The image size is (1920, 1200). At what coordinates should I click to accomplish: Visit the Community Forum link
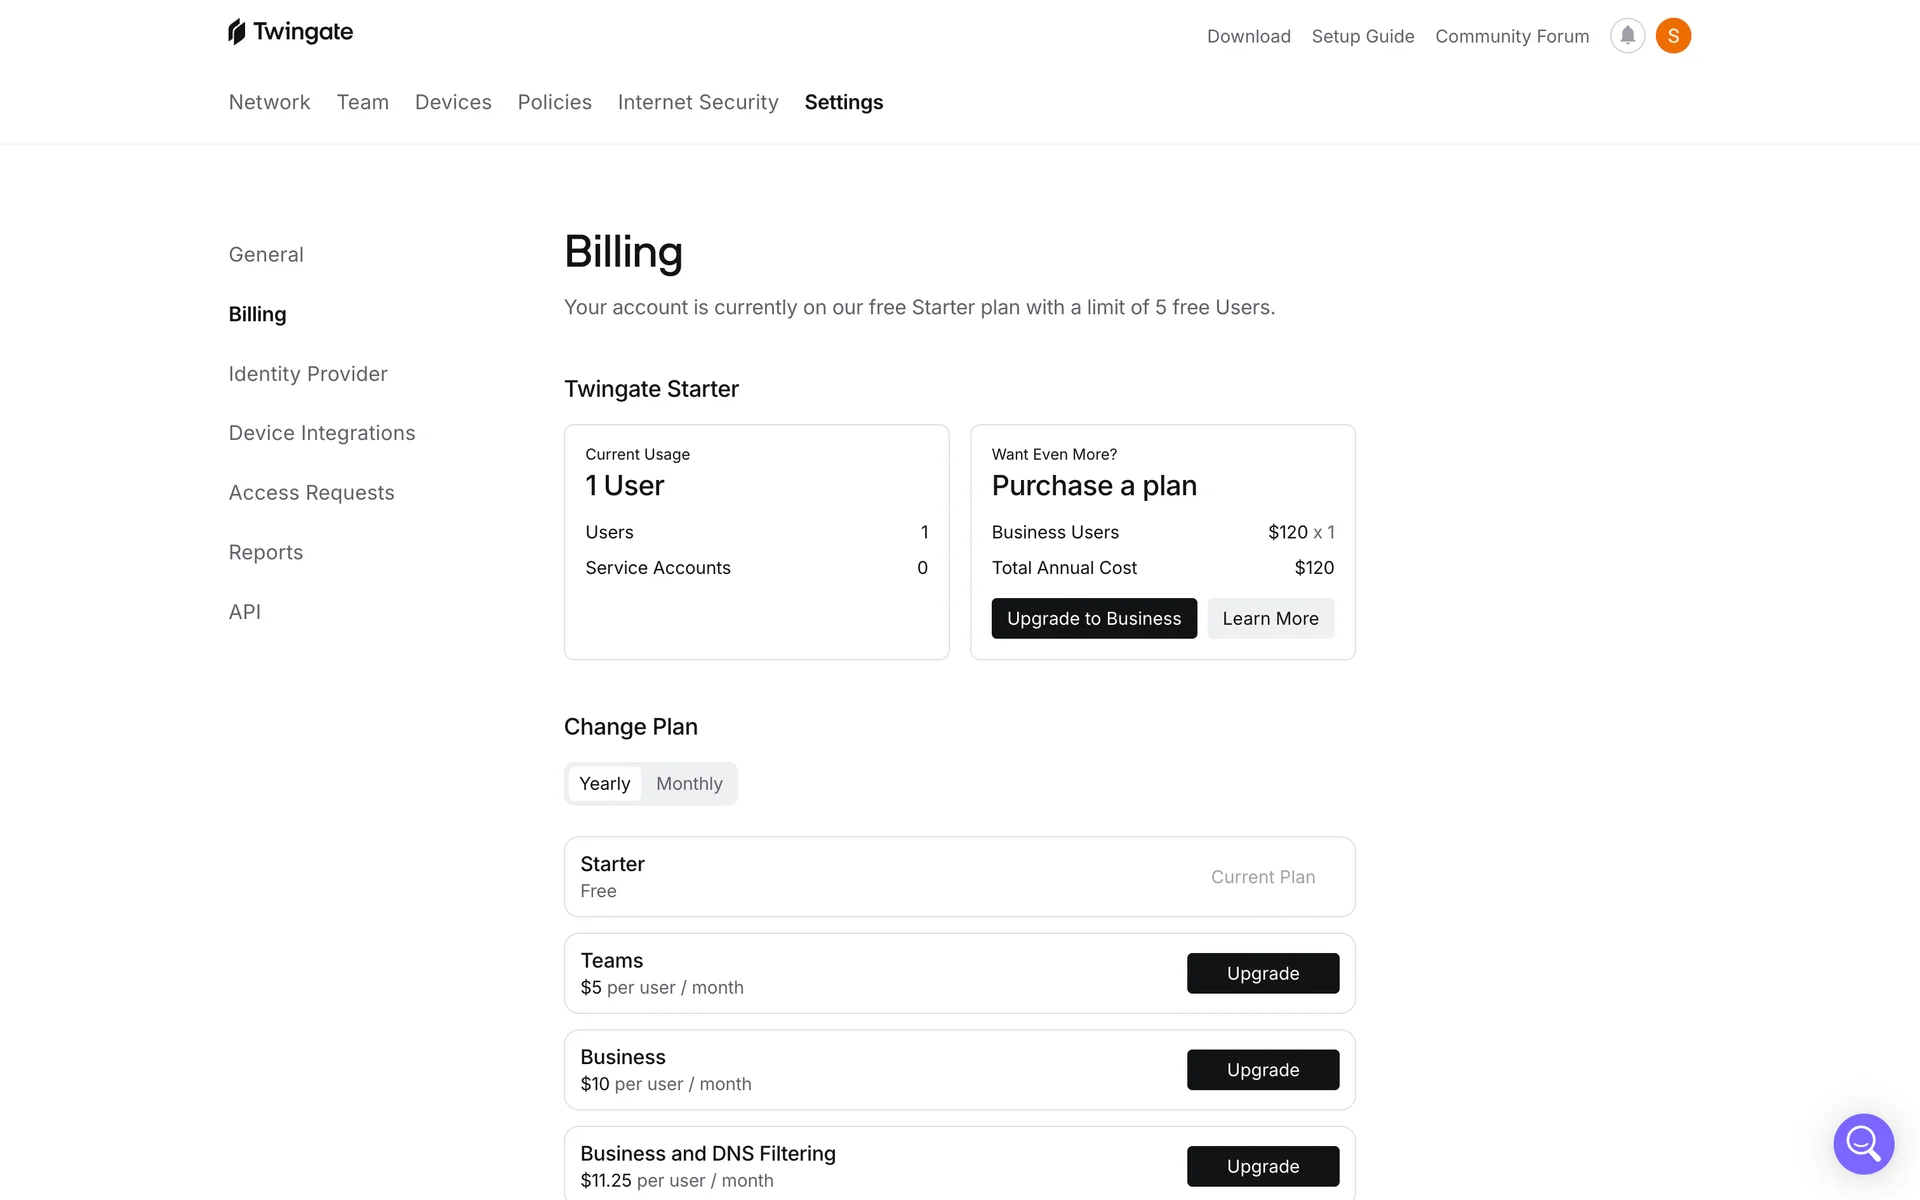1512,36
